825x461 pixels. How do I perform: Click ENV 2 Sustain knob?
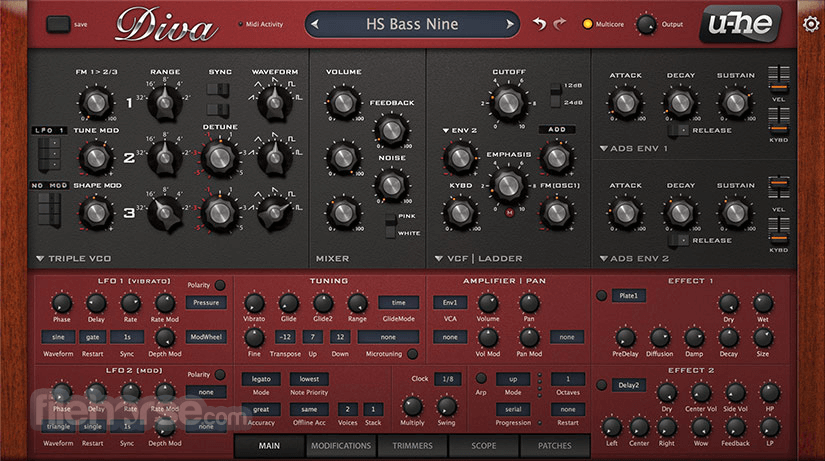tap(735, 213)
